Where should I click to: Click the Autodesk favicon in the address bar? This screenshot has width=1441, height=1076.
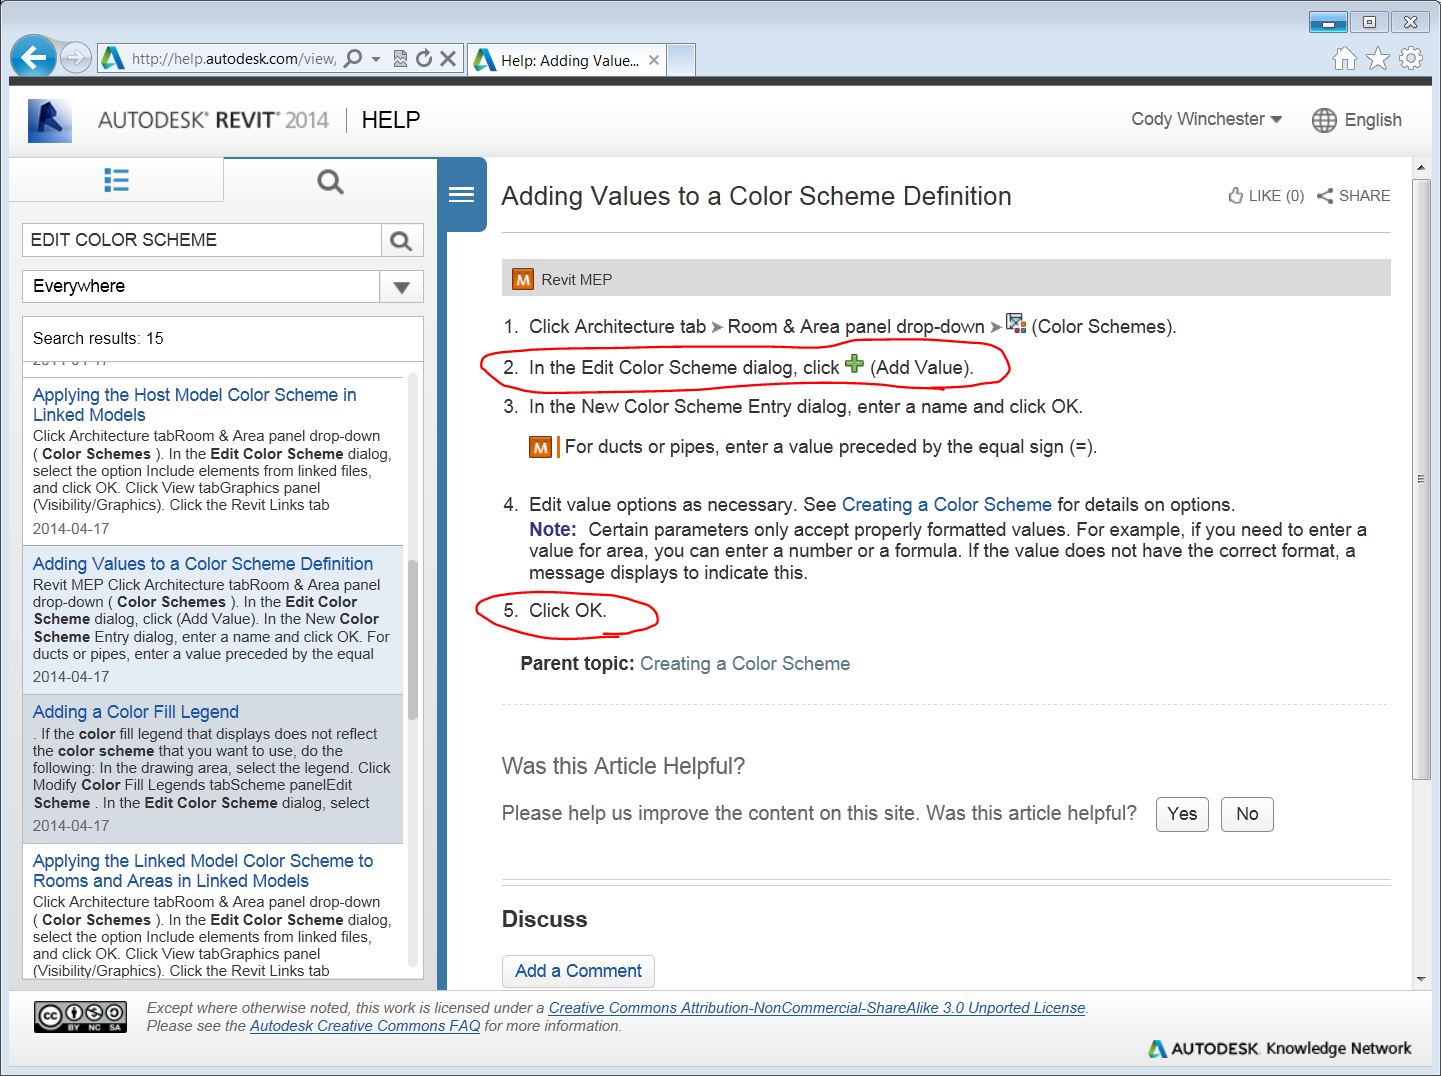[113, 59]
